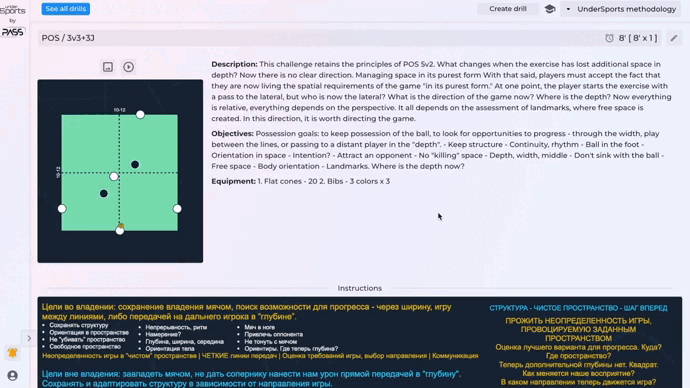Click the instructions image panel
Viewport: 690px width, 388px height.
360,342
